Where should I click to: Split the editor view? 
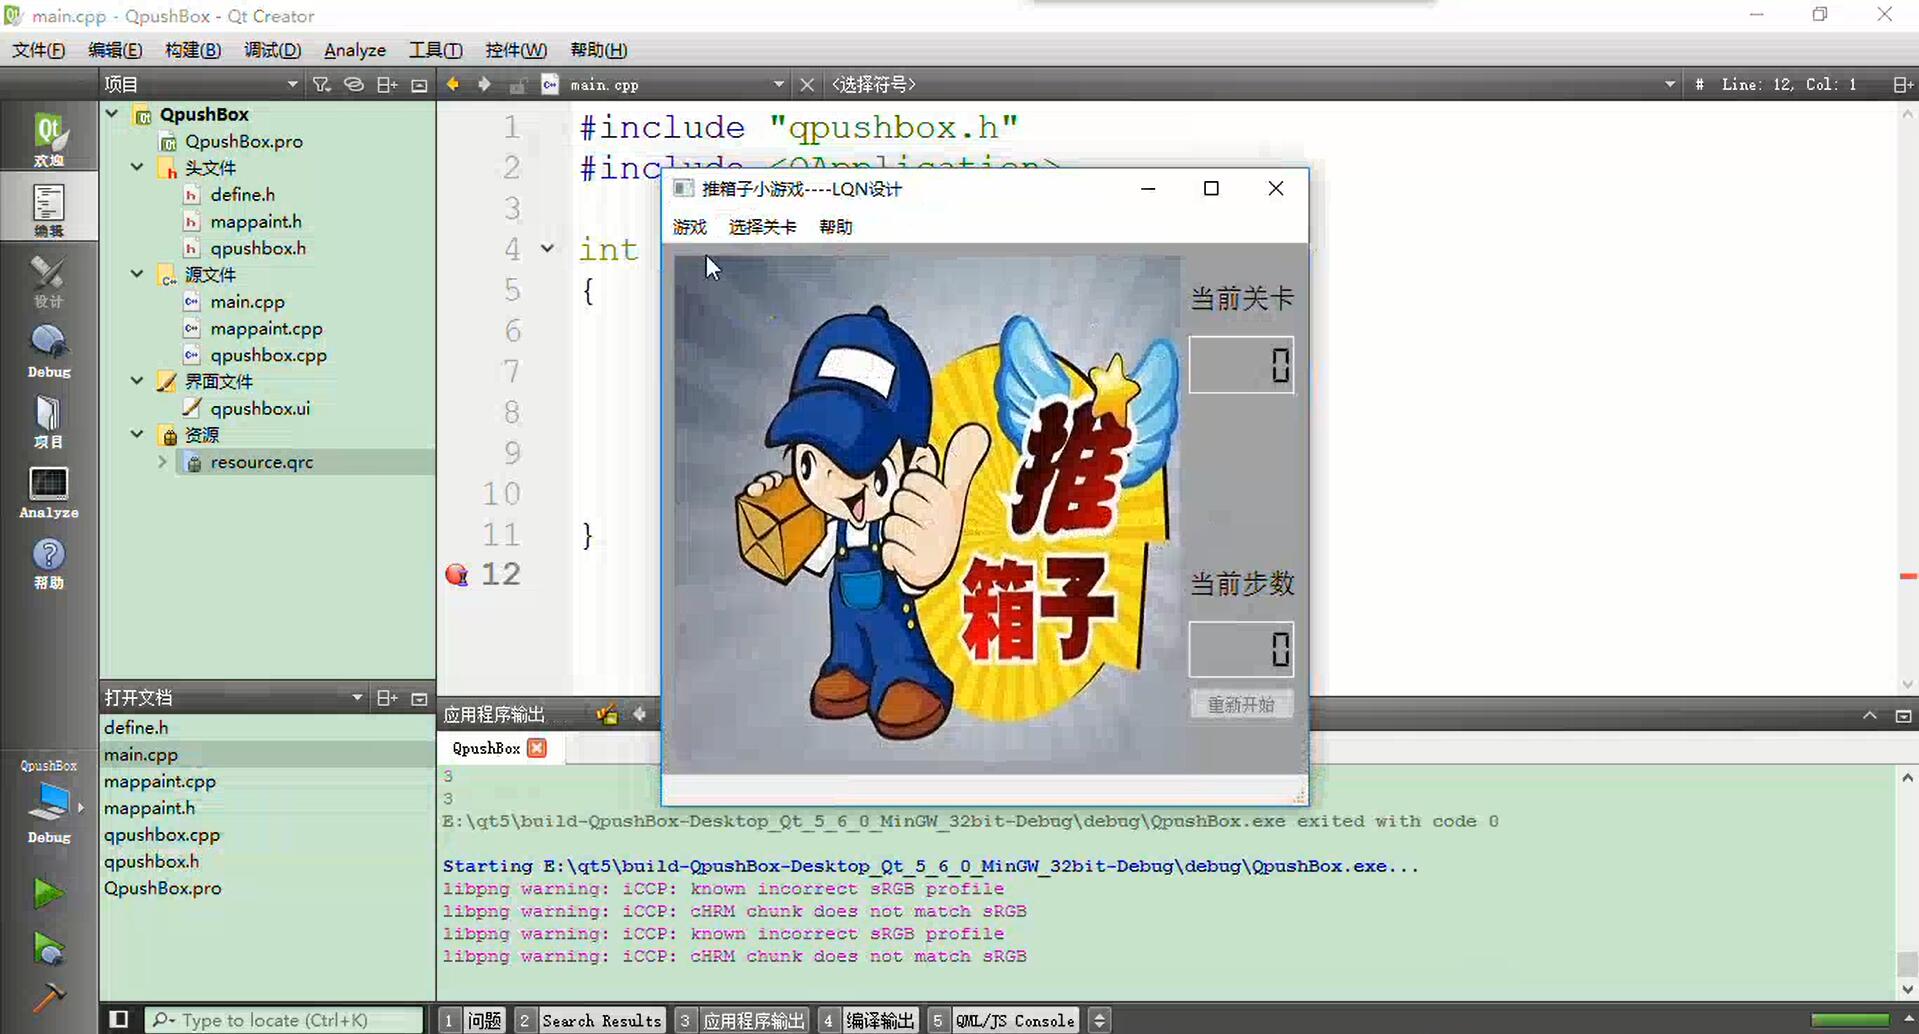pyautogui.click(x=1902, y=85)
